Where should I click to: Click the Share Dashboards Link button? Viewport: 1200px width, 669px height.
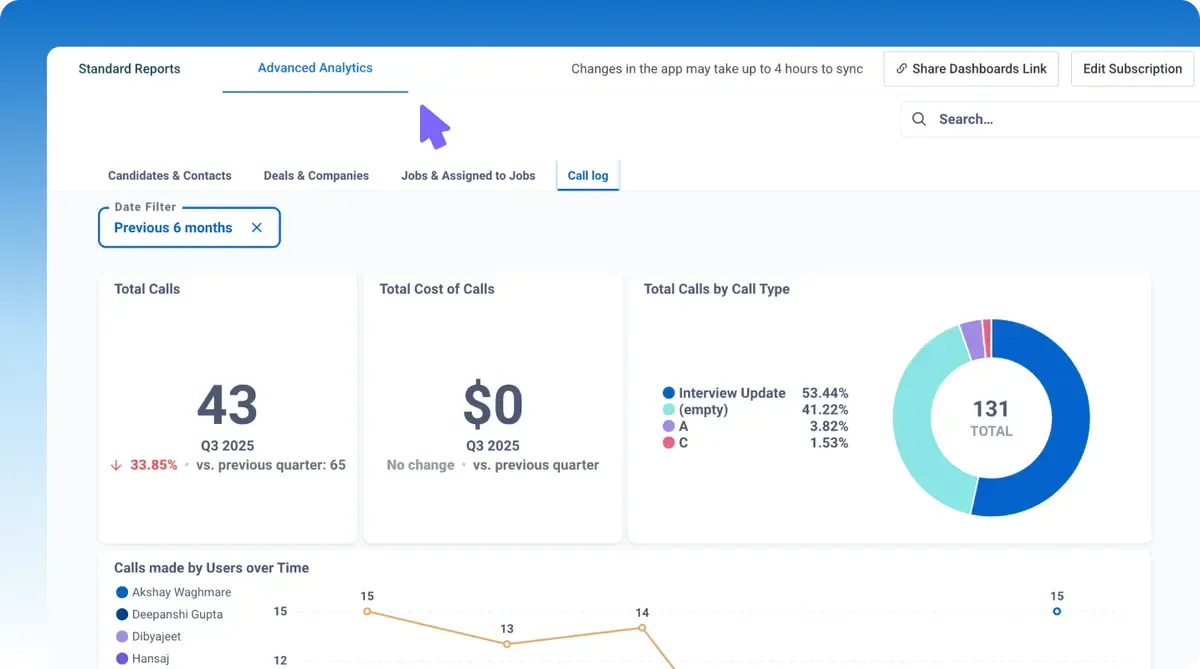(971, 69)
